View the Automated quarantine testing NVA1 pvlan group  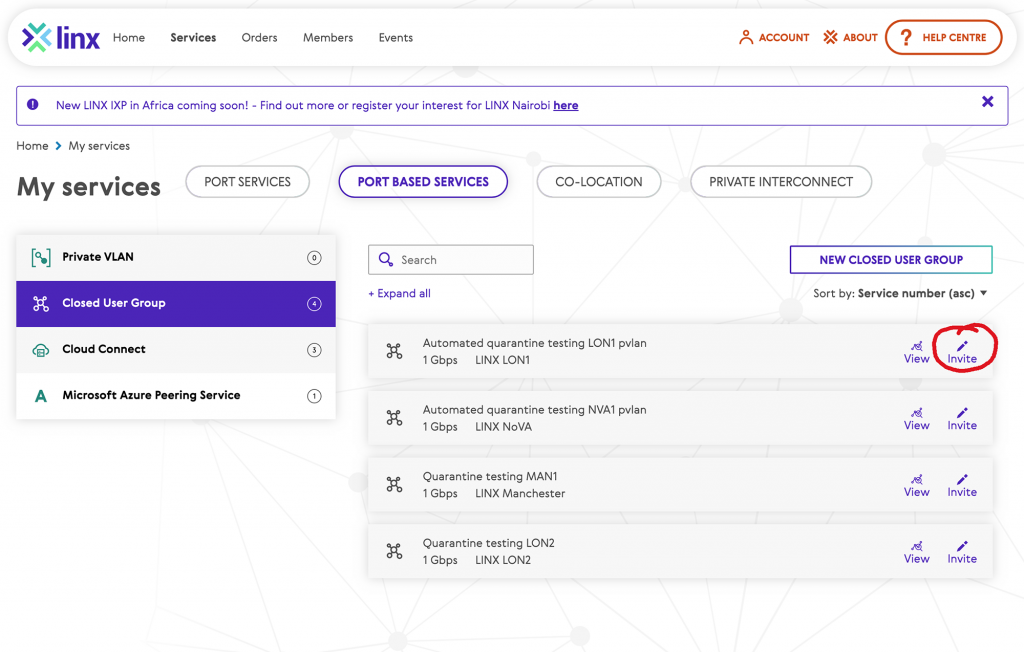916,419
